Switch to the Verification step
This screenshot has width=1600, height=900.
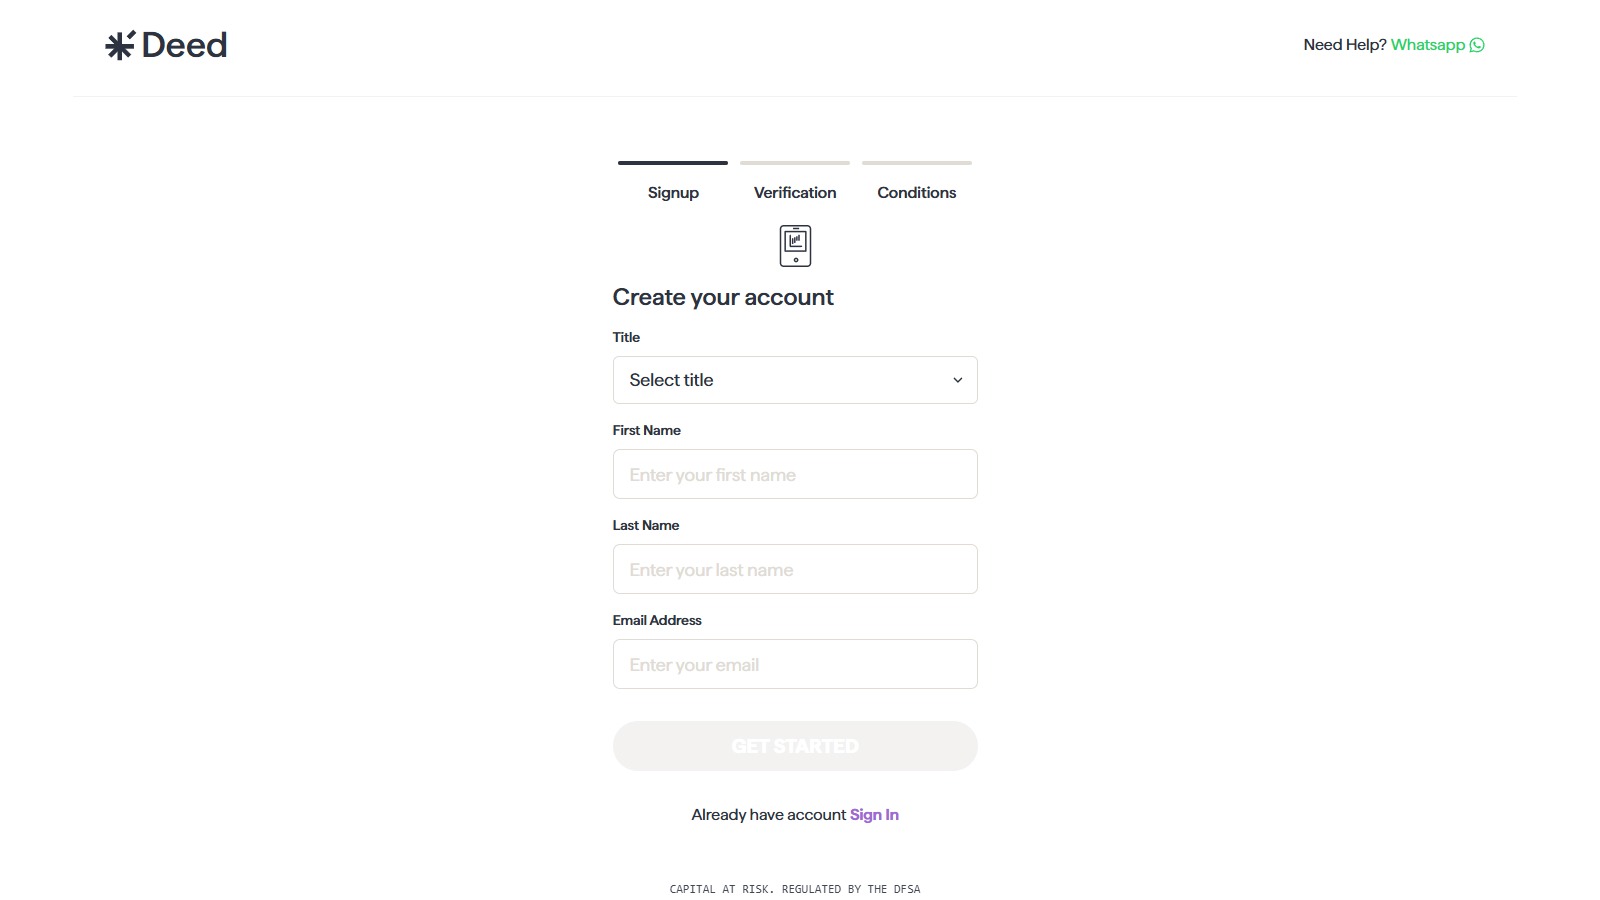click(x=794, y=192)
